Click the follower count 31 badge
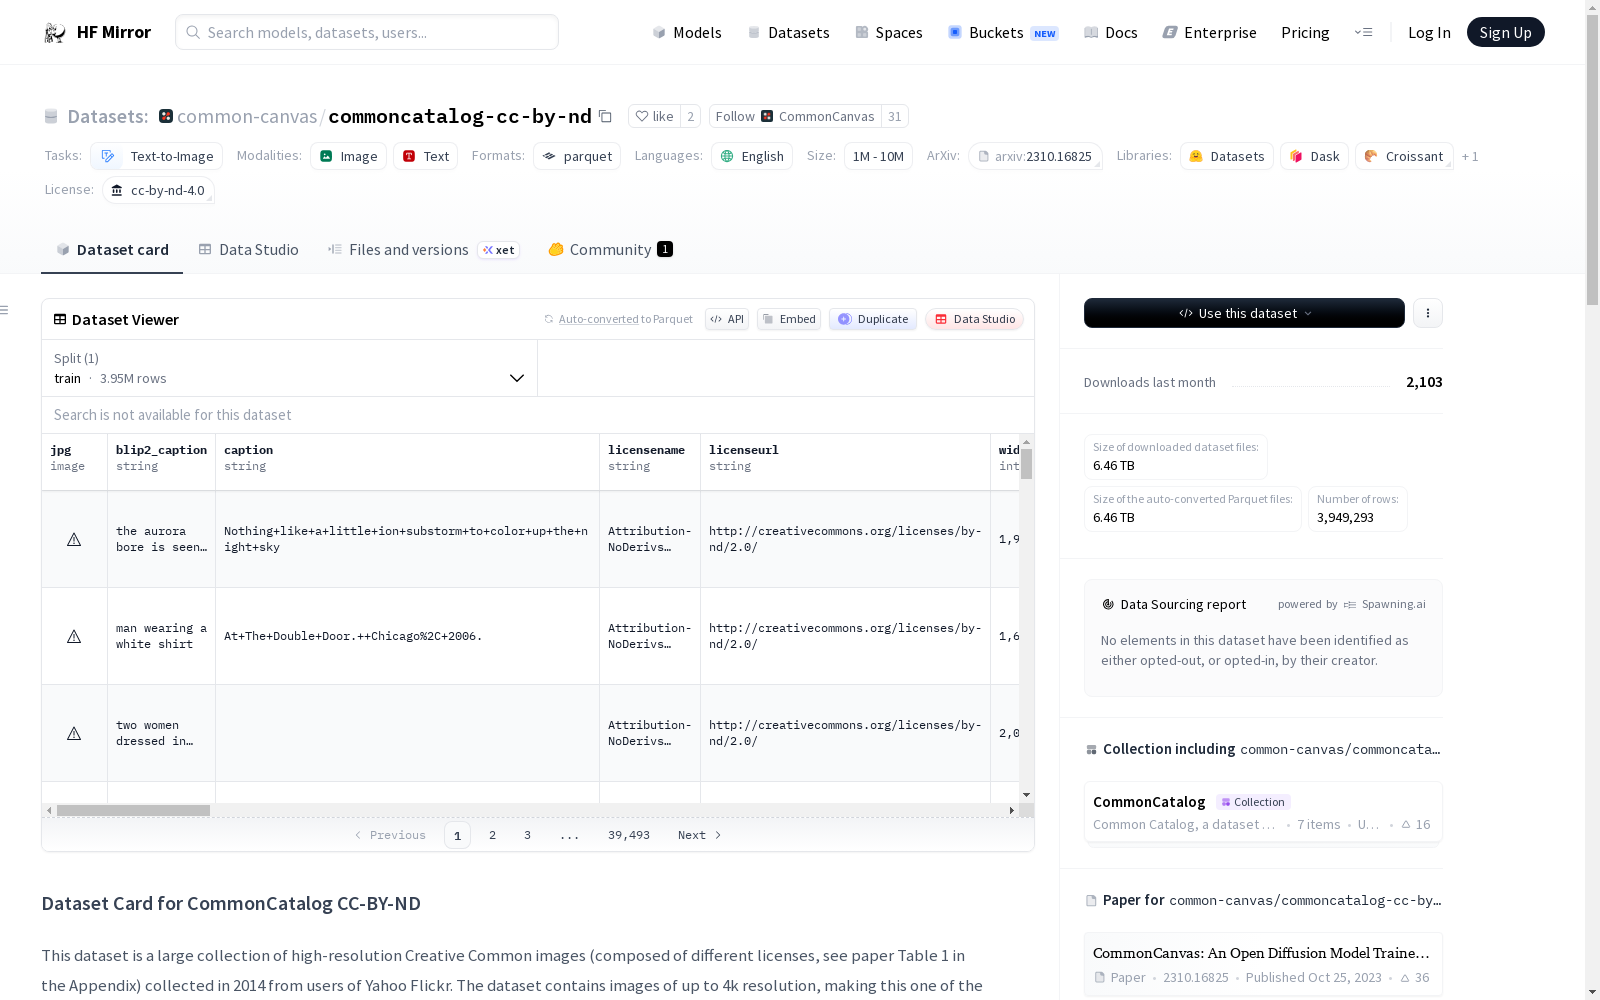 coord(894,116)
